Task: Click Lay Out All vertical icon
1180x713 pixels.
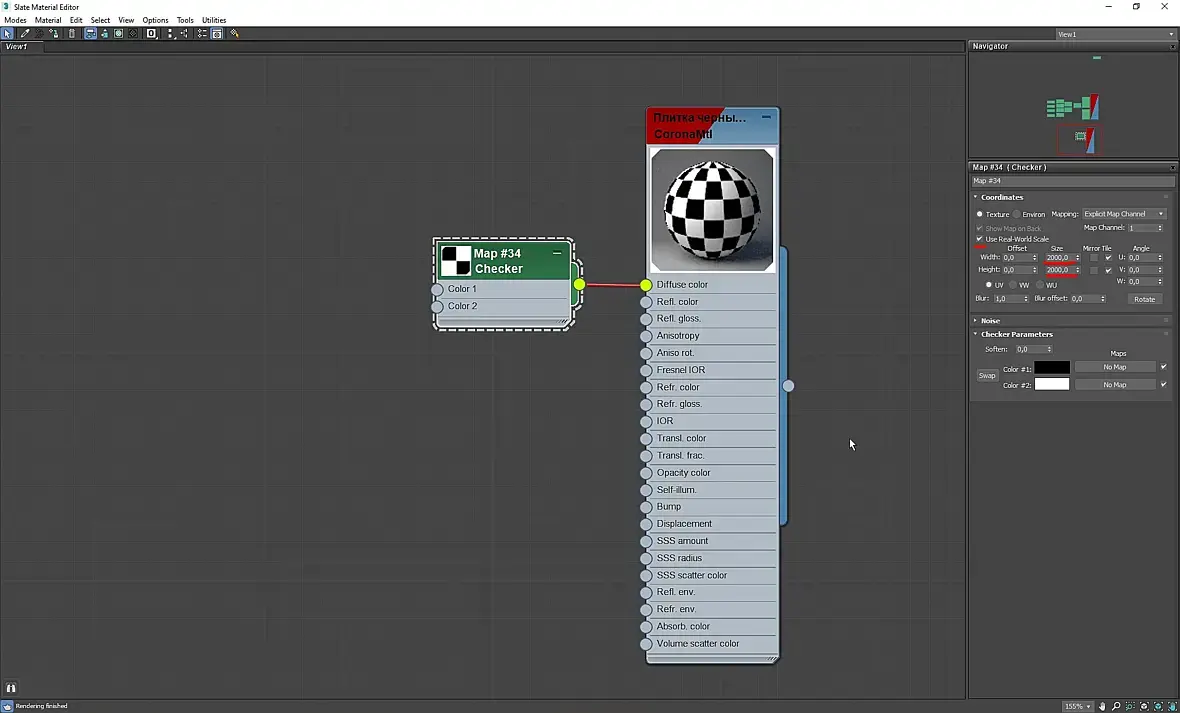Action: (x=170, y=33)
